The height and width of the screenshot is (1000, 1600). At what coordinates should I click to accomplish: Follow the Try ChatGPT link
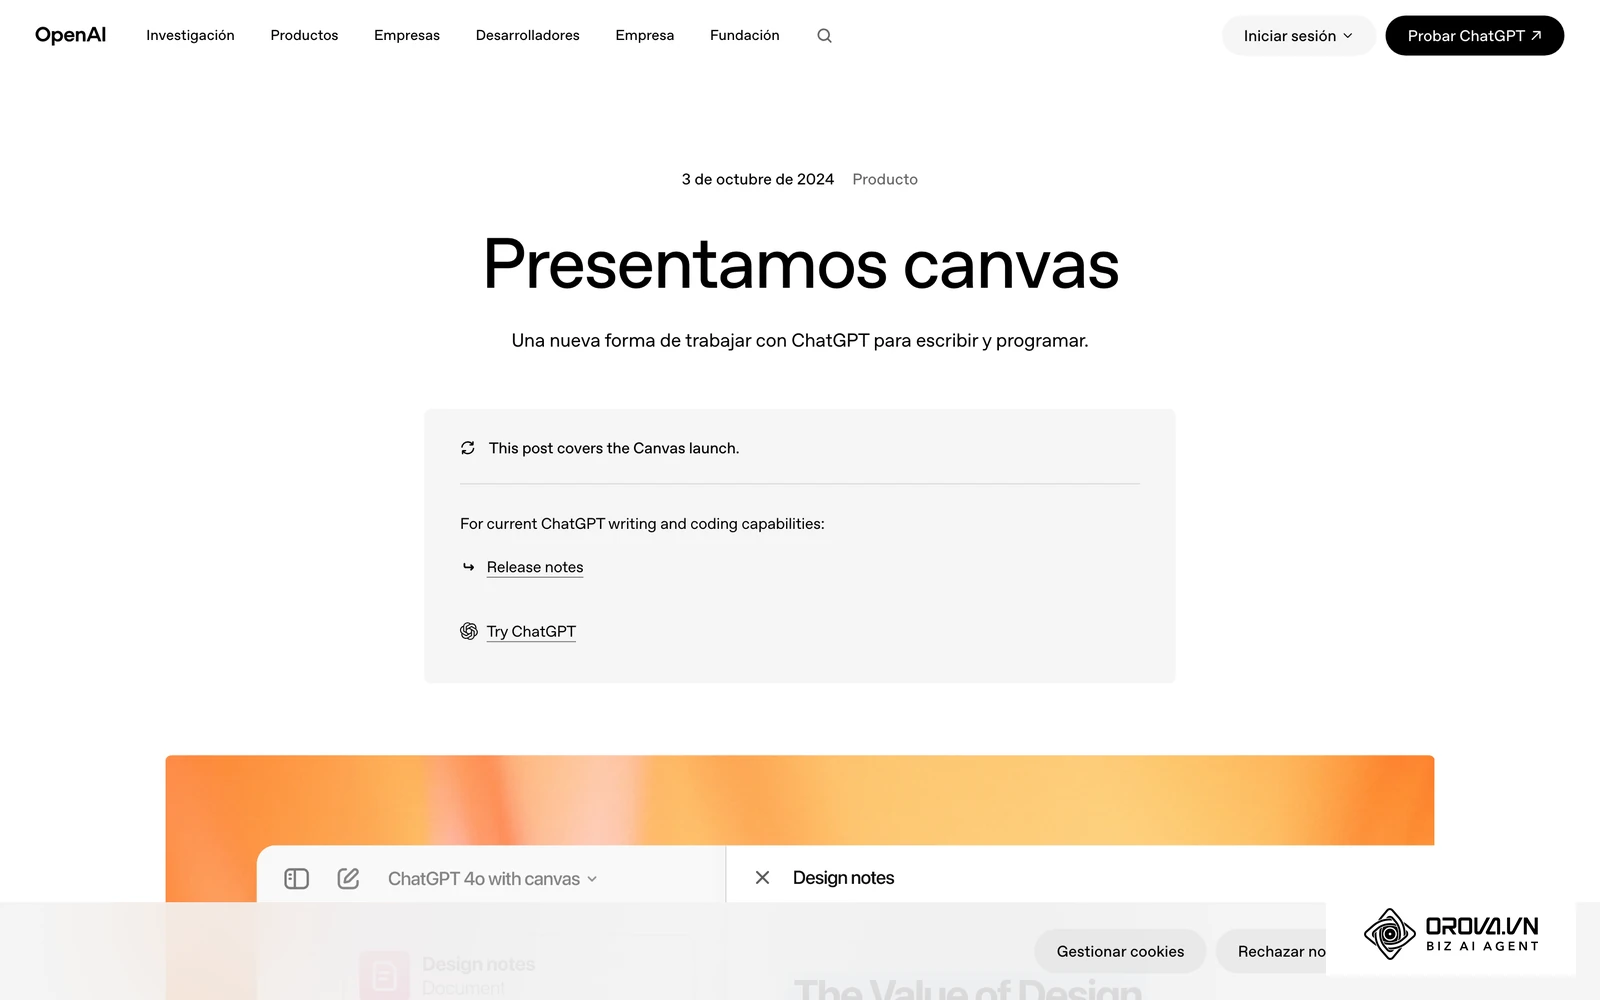(x=531, y=631)
